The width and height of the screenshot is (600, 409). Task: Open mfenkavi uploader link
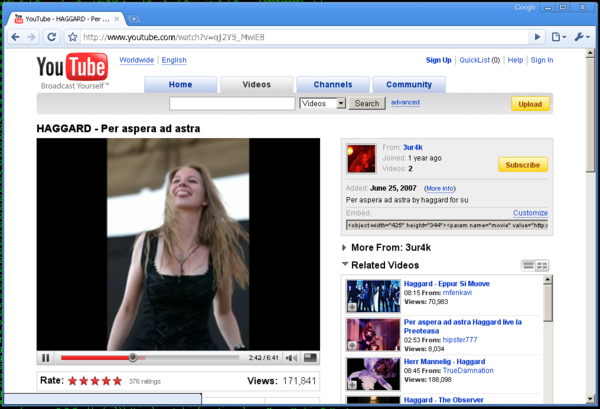click(457, 293)
